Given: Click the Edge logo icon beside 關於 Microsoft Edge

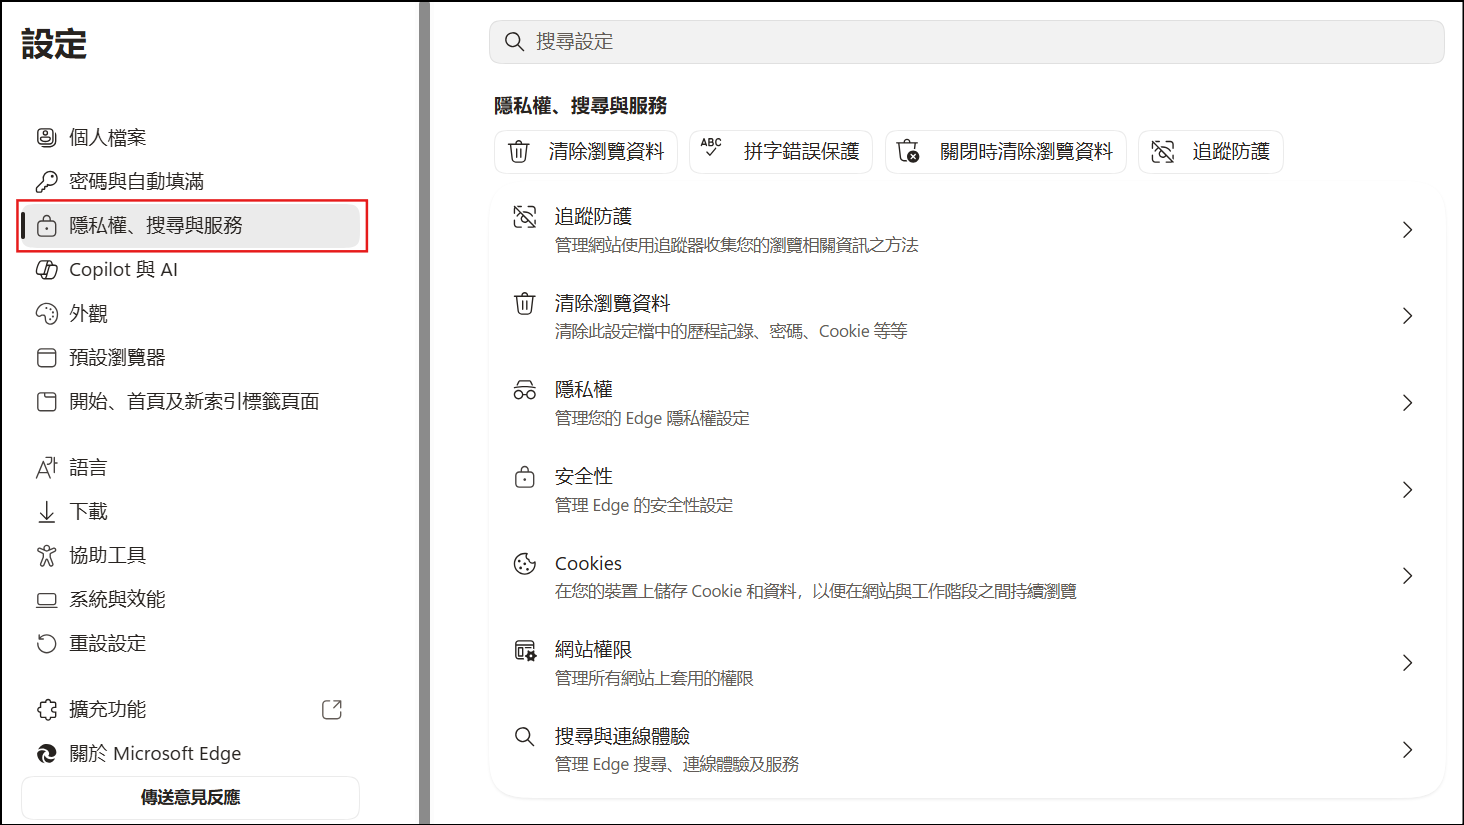Looking at the screenshot, I should [46, 753].
